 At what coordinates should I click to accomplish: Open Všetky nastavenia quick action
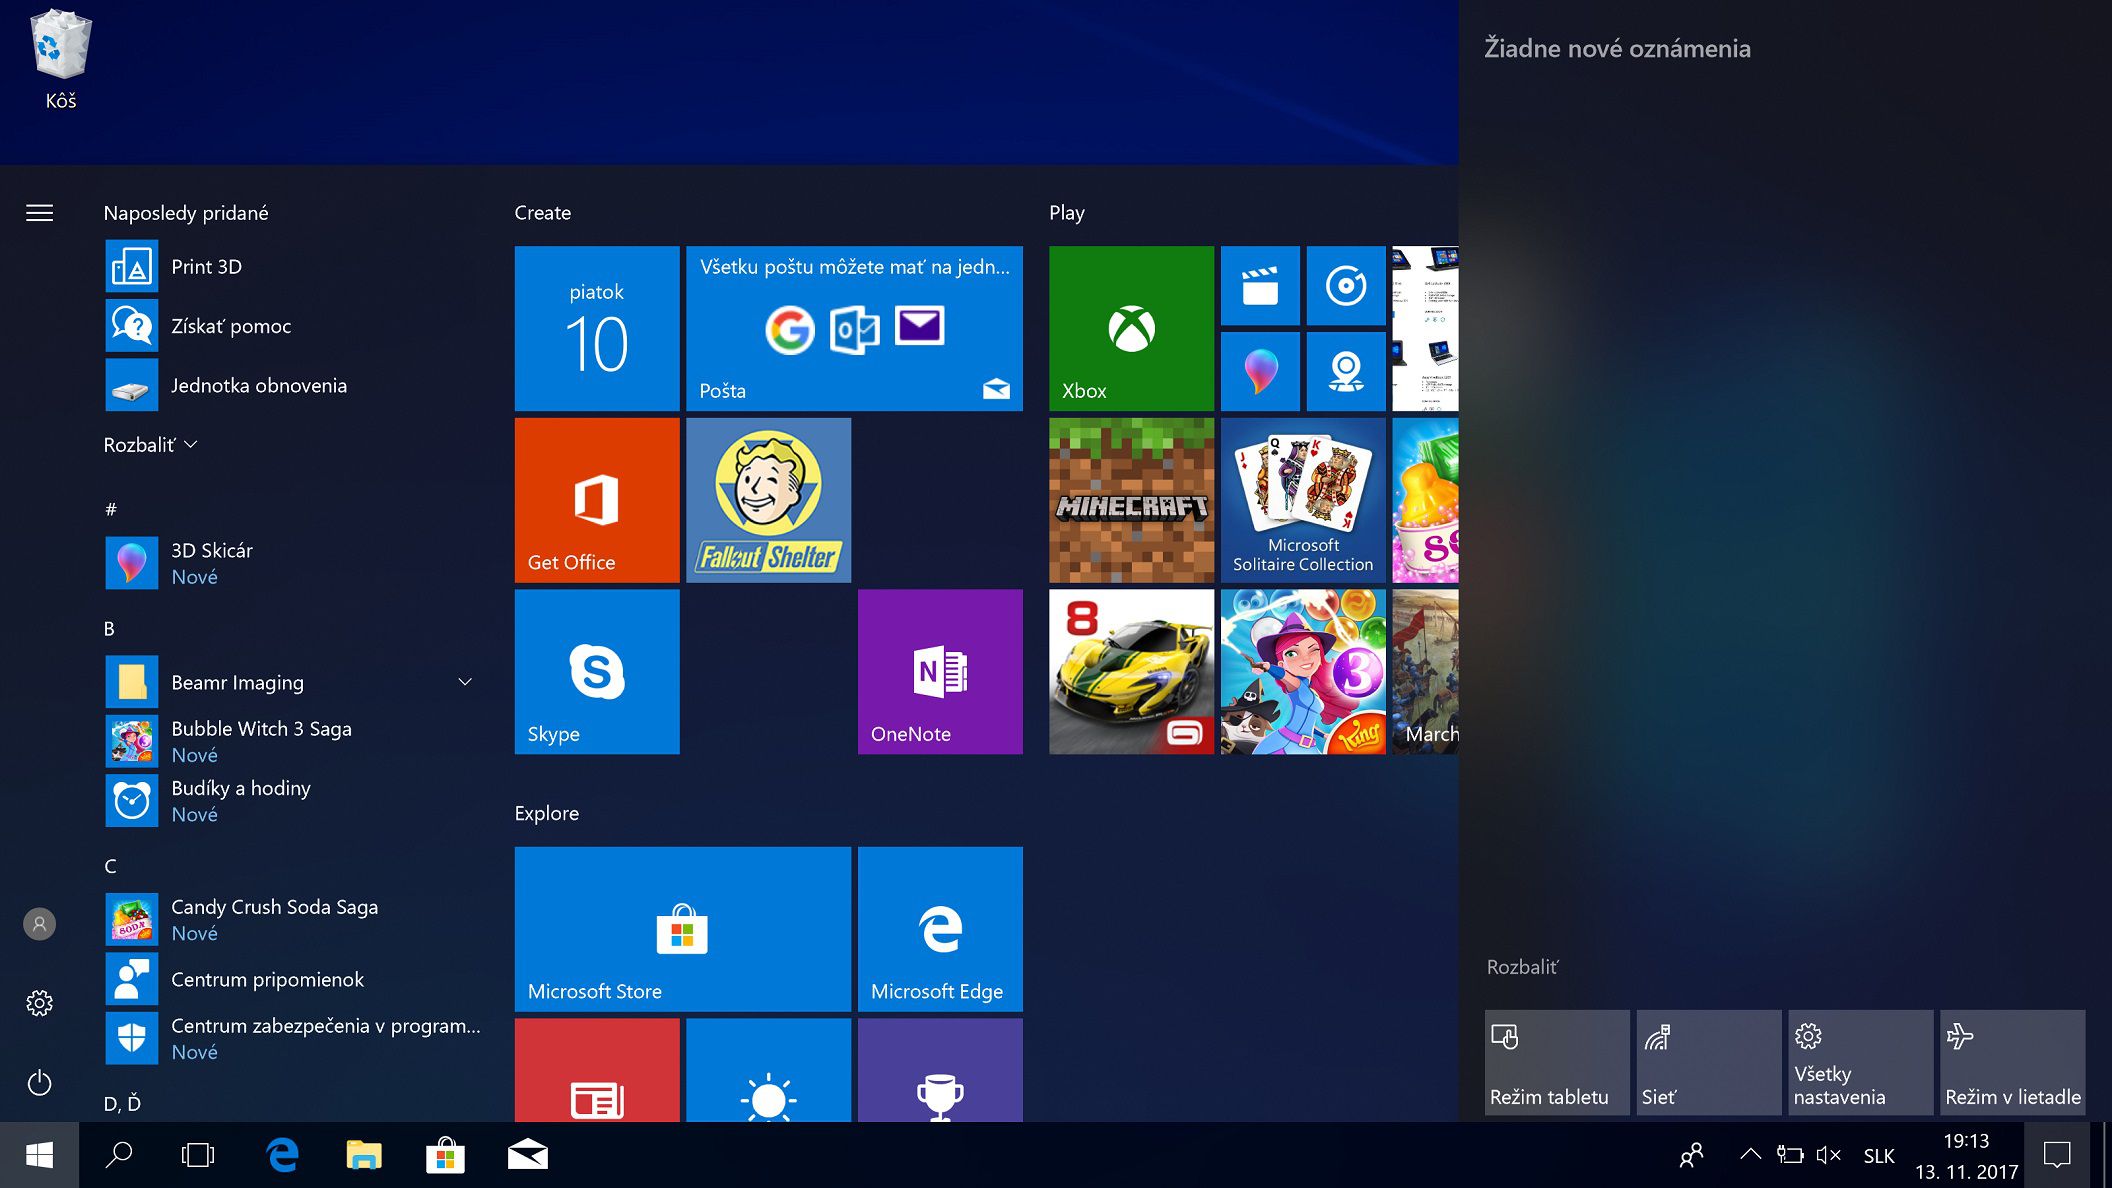coord(1861,1062)
